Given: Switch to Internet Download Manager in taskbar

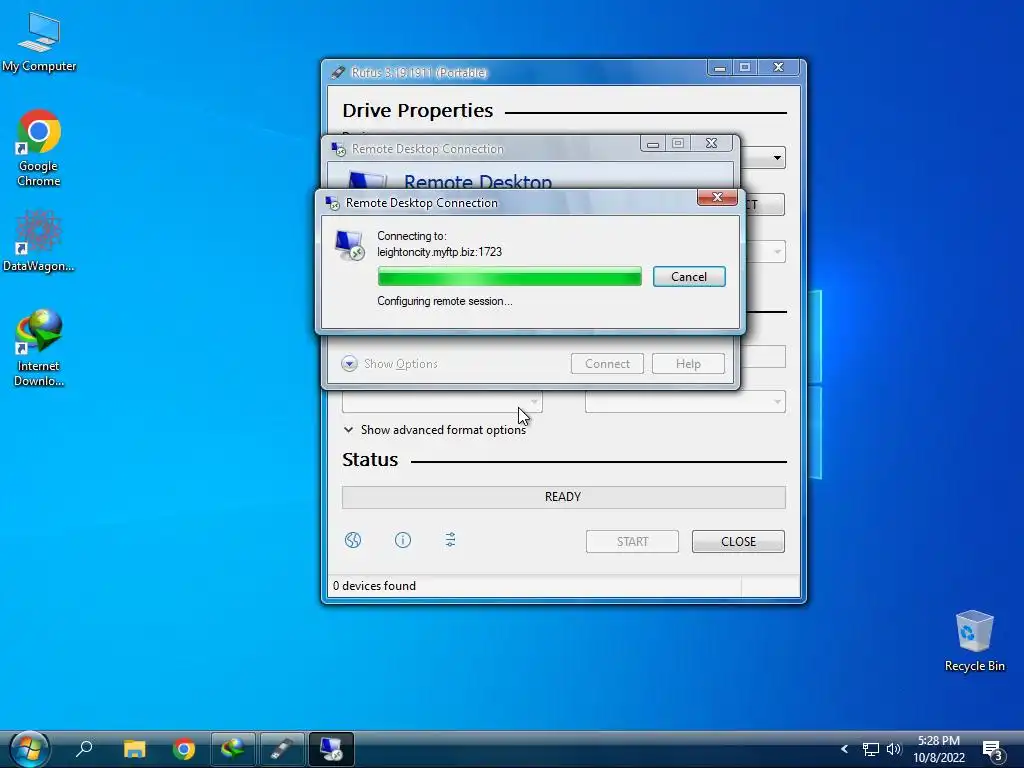Looking at the screenshot, I should click(x=233, y=748).
